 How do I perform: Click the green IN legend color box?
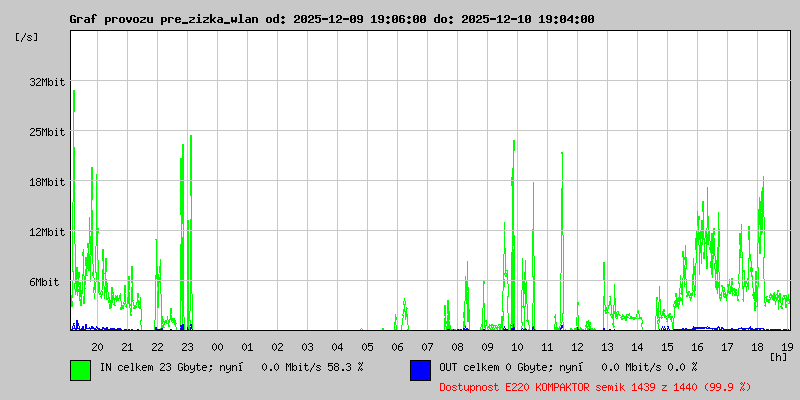(x=80, y=370)
